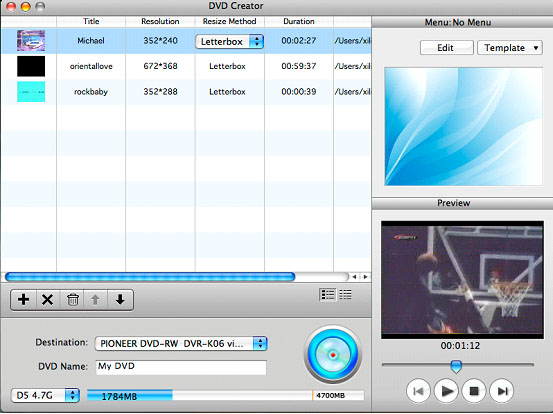Click the 672*368 resolution cell
The image size is (553, 414).
click(x=160, y=66)
